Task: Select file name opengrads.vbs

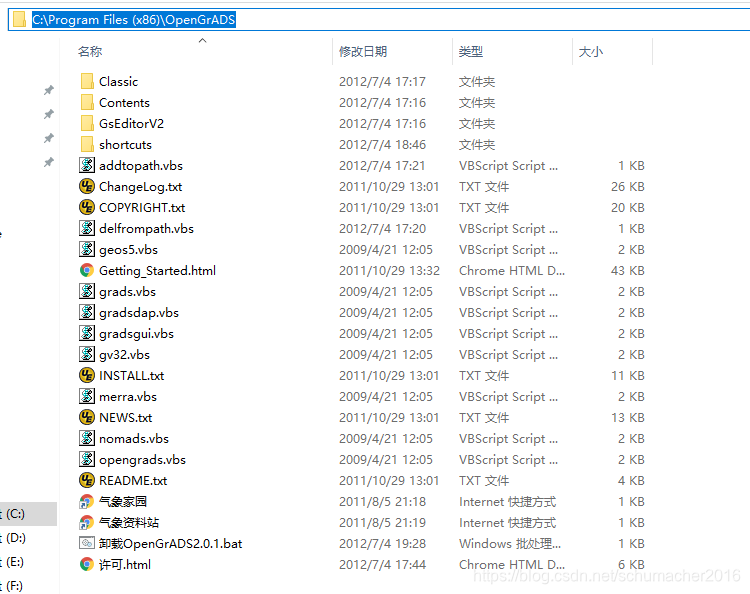Action: pos(143,460)
